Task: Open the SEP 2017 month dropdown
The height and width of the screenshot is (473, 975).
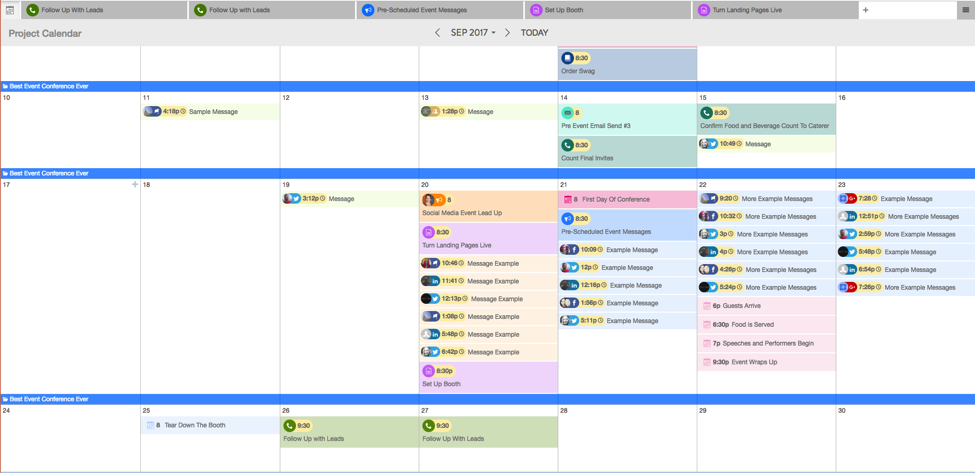Action: pyautogui.click(x=473, y=33)
